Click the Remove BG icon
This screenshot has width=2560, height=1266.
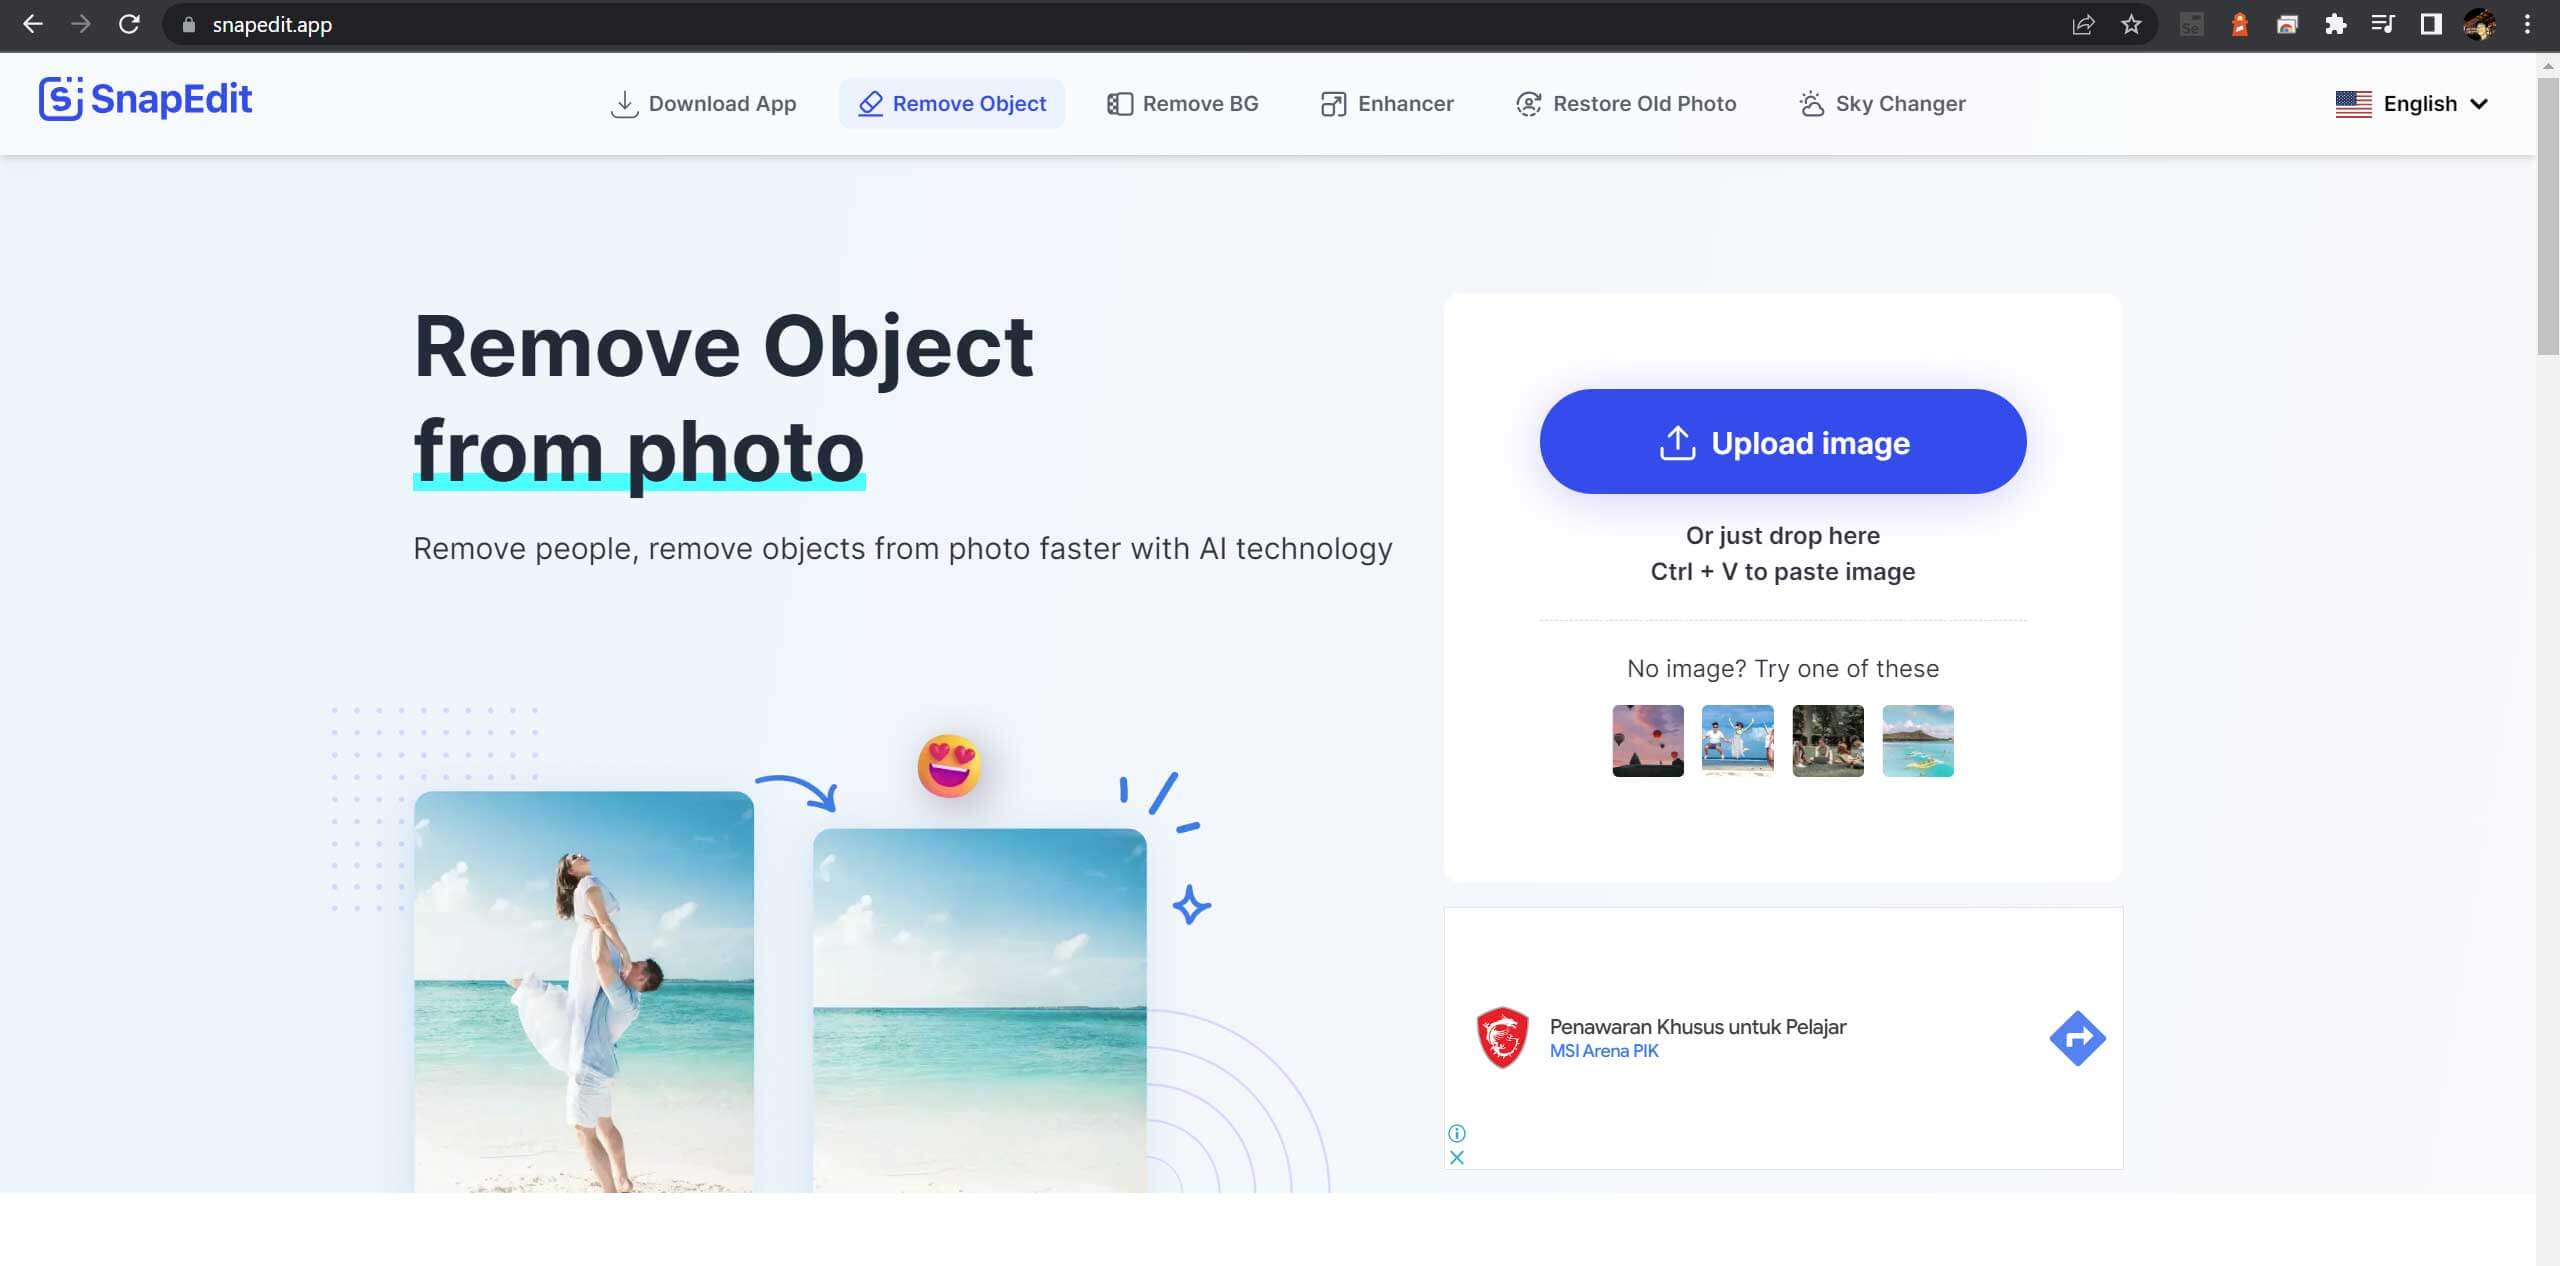pos(1118,103)
